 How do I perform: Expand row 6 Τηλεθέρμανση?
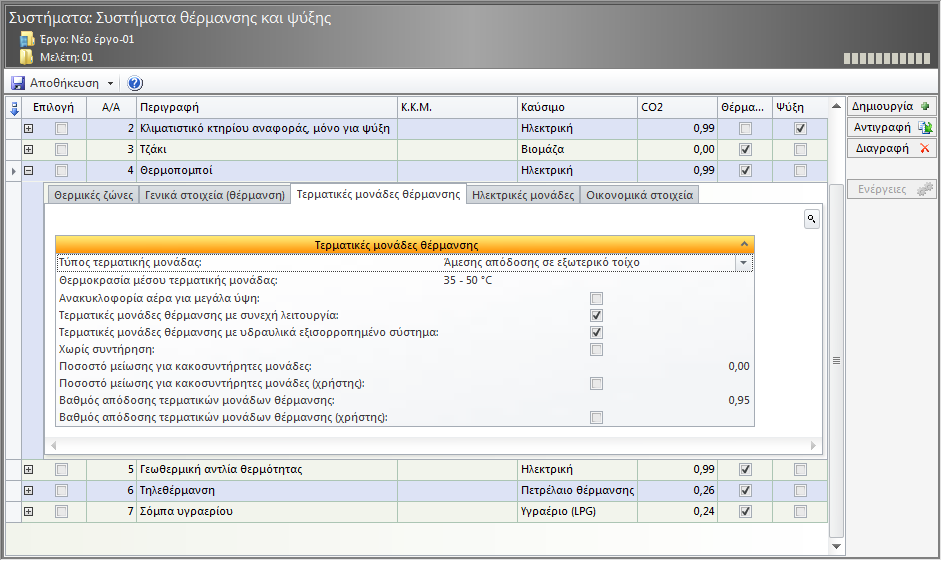(28, 491)
